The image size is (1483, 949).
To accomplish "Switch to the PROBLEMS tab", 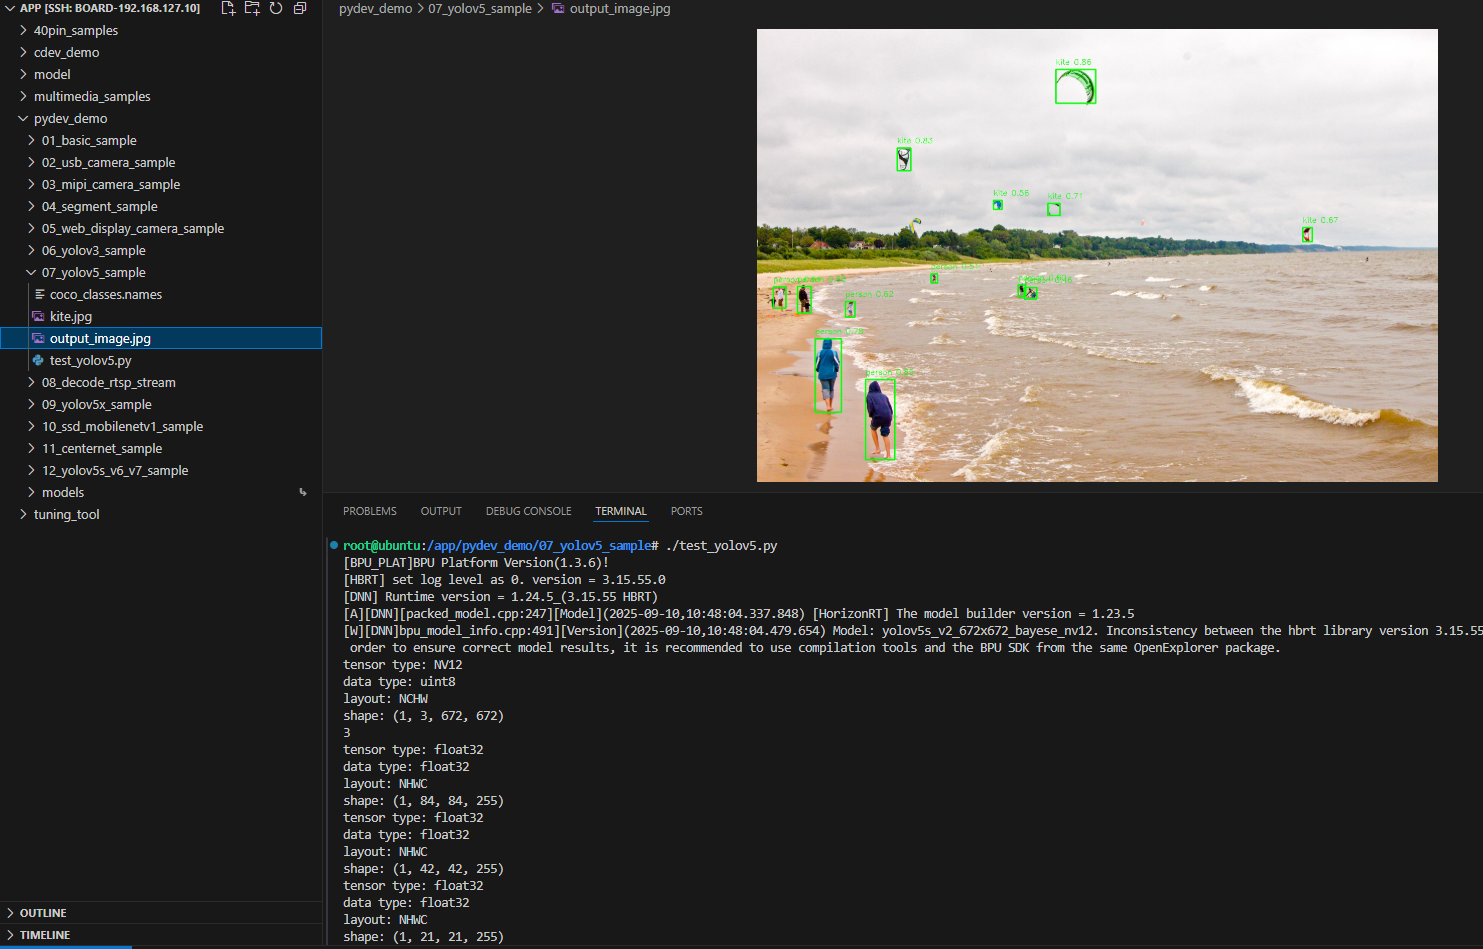I will [x=369, y=511].
